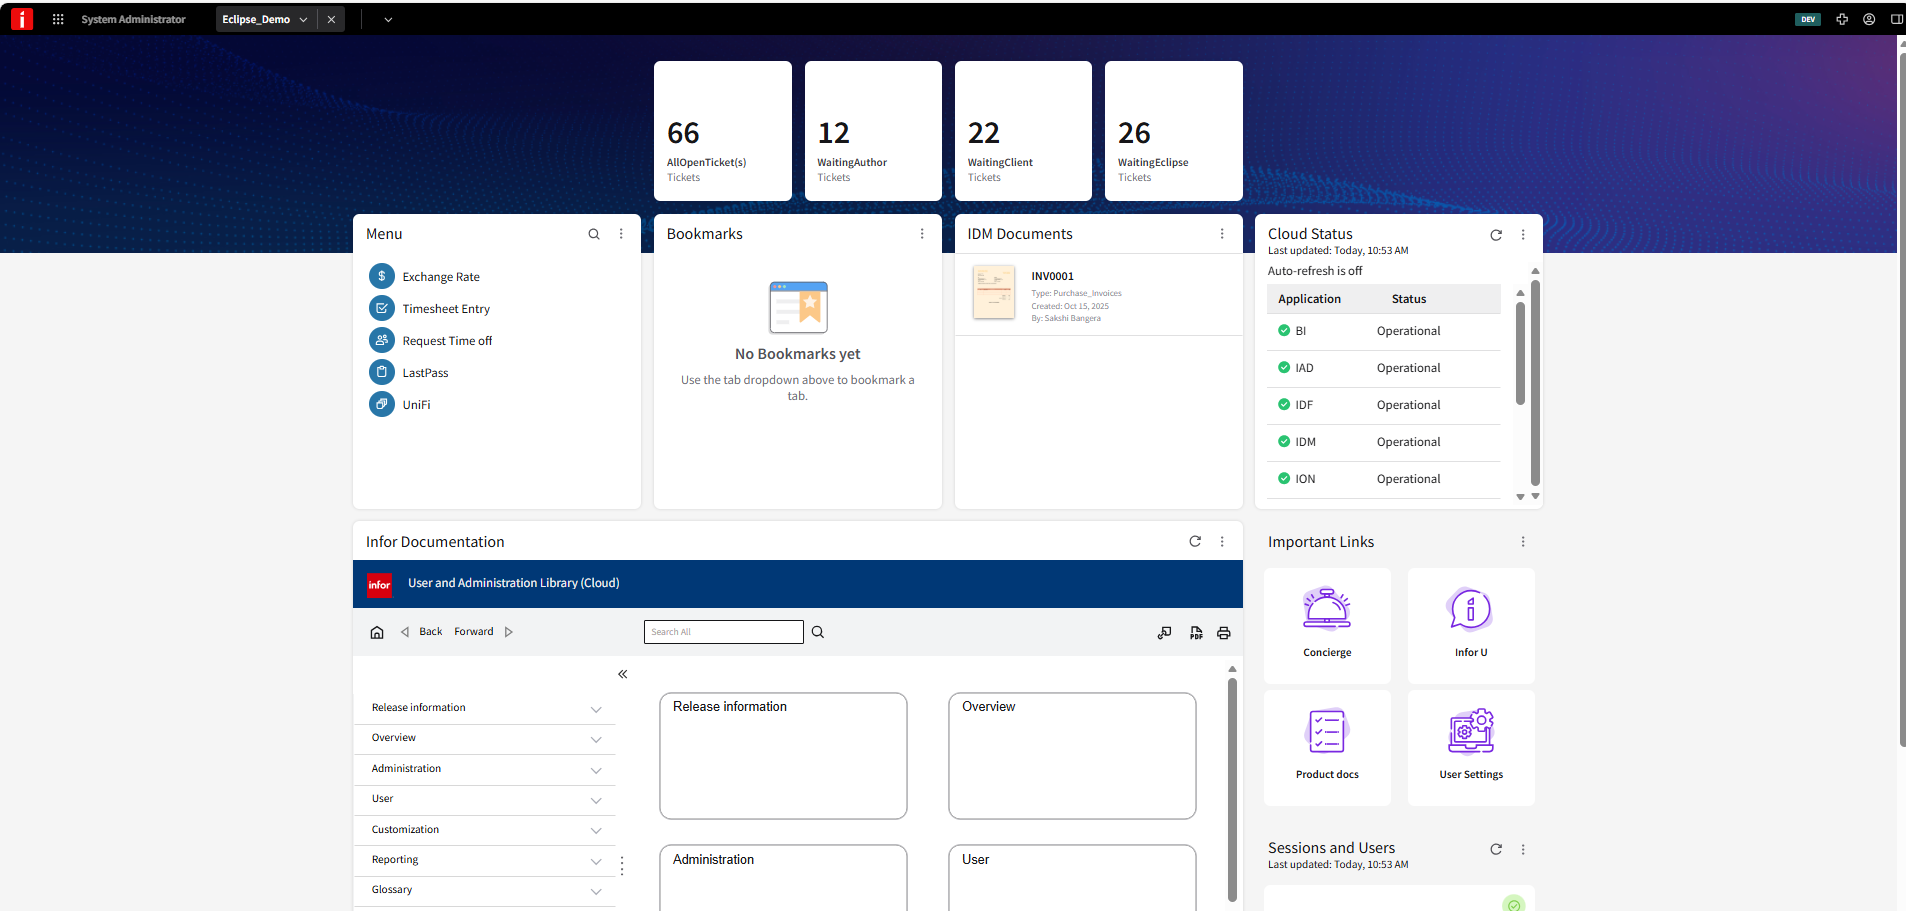Click the documentation Home icon

pos(377,631)
